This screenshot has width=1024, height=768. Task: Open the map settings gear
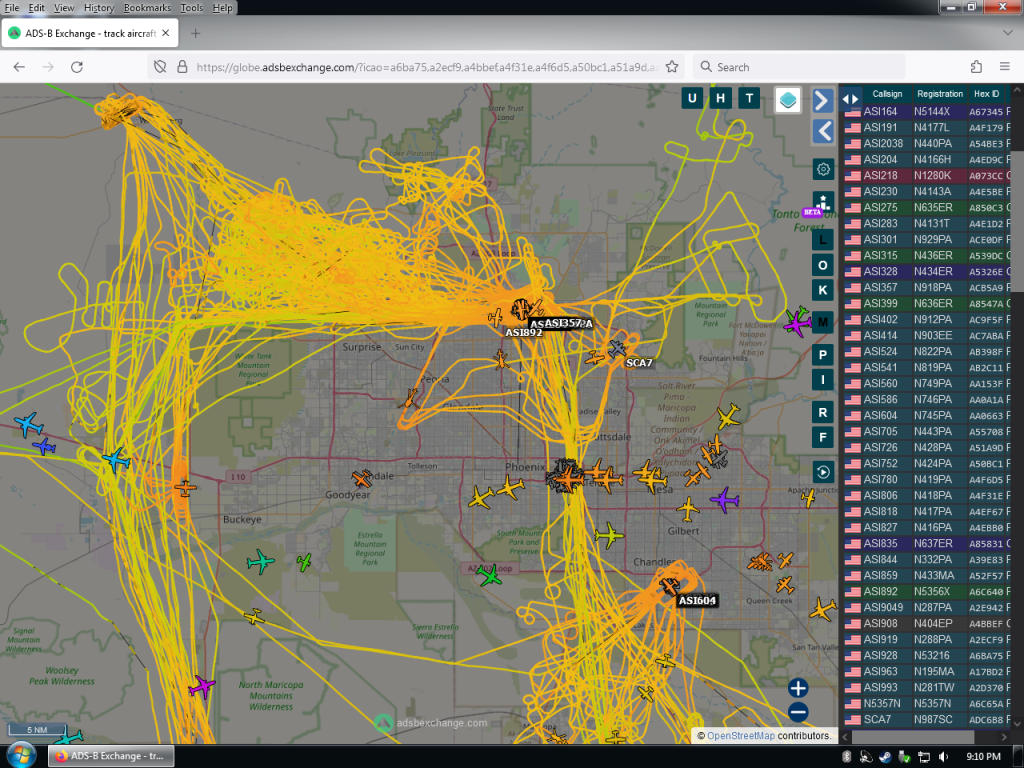tap(823, 169)
